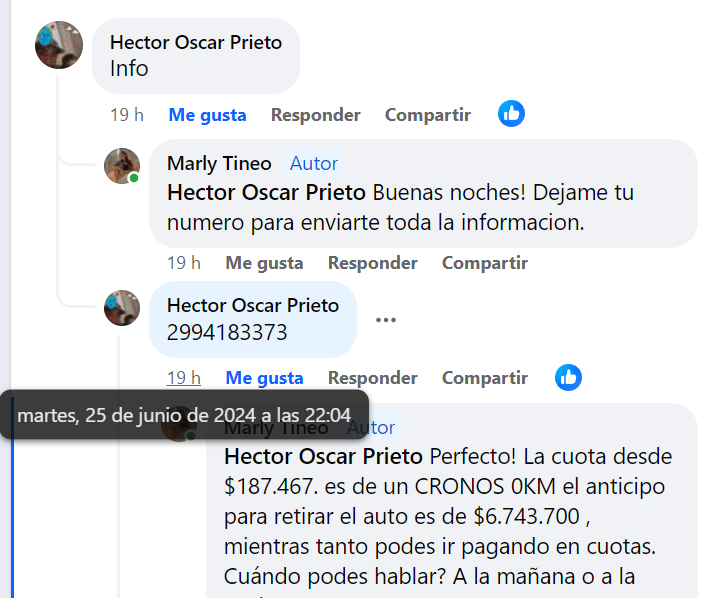Open the Marly Tineo name link on the first reply
The height and width of the screenshot is (598, 716).
pos(219,163)
